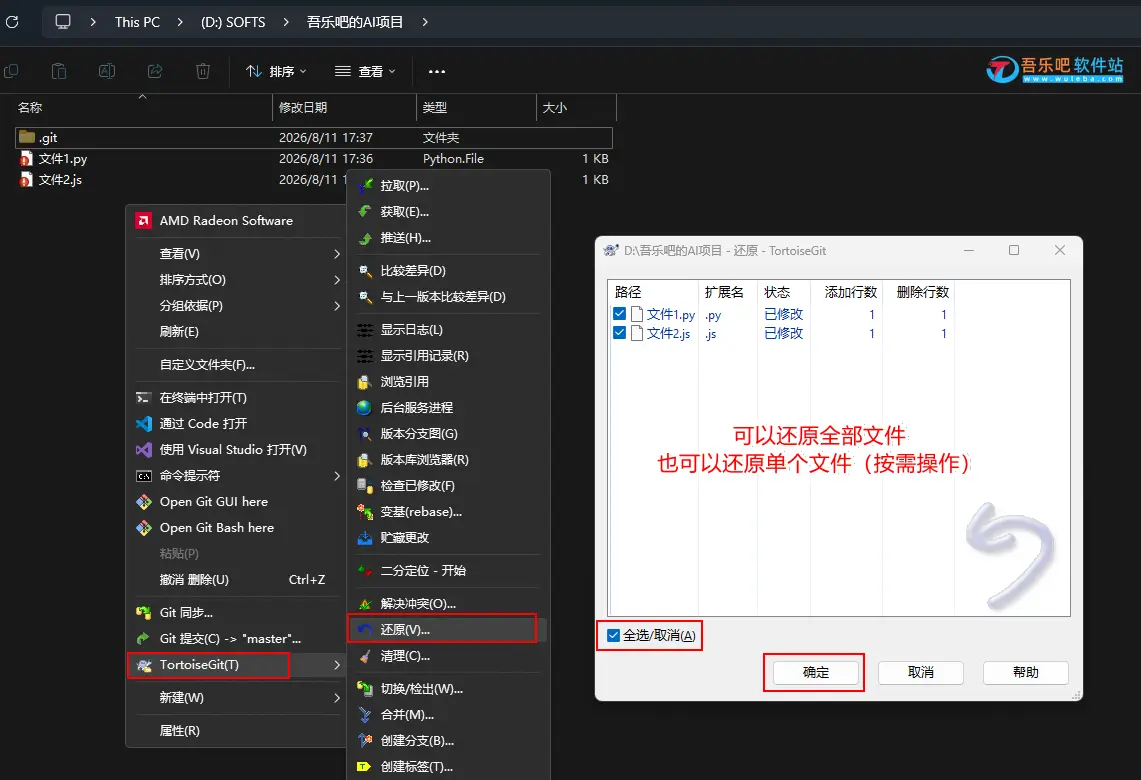The height and width of the screenshot is (780, 1141).
Task: Open the 查看 view dropdown in the toolbar
Action: 365,71
